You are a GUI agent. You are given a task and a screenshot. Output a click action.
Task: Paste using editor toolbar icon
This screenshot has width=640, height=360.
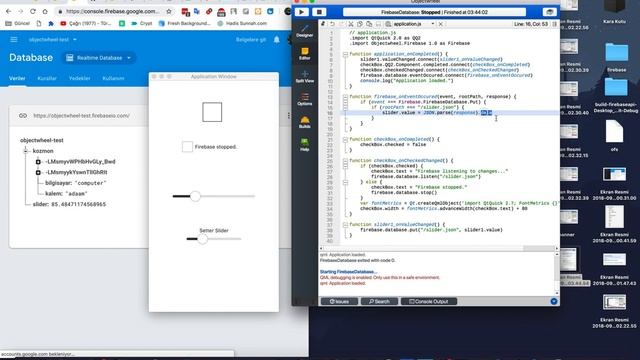pyautogui.click(x=369, y=24)
